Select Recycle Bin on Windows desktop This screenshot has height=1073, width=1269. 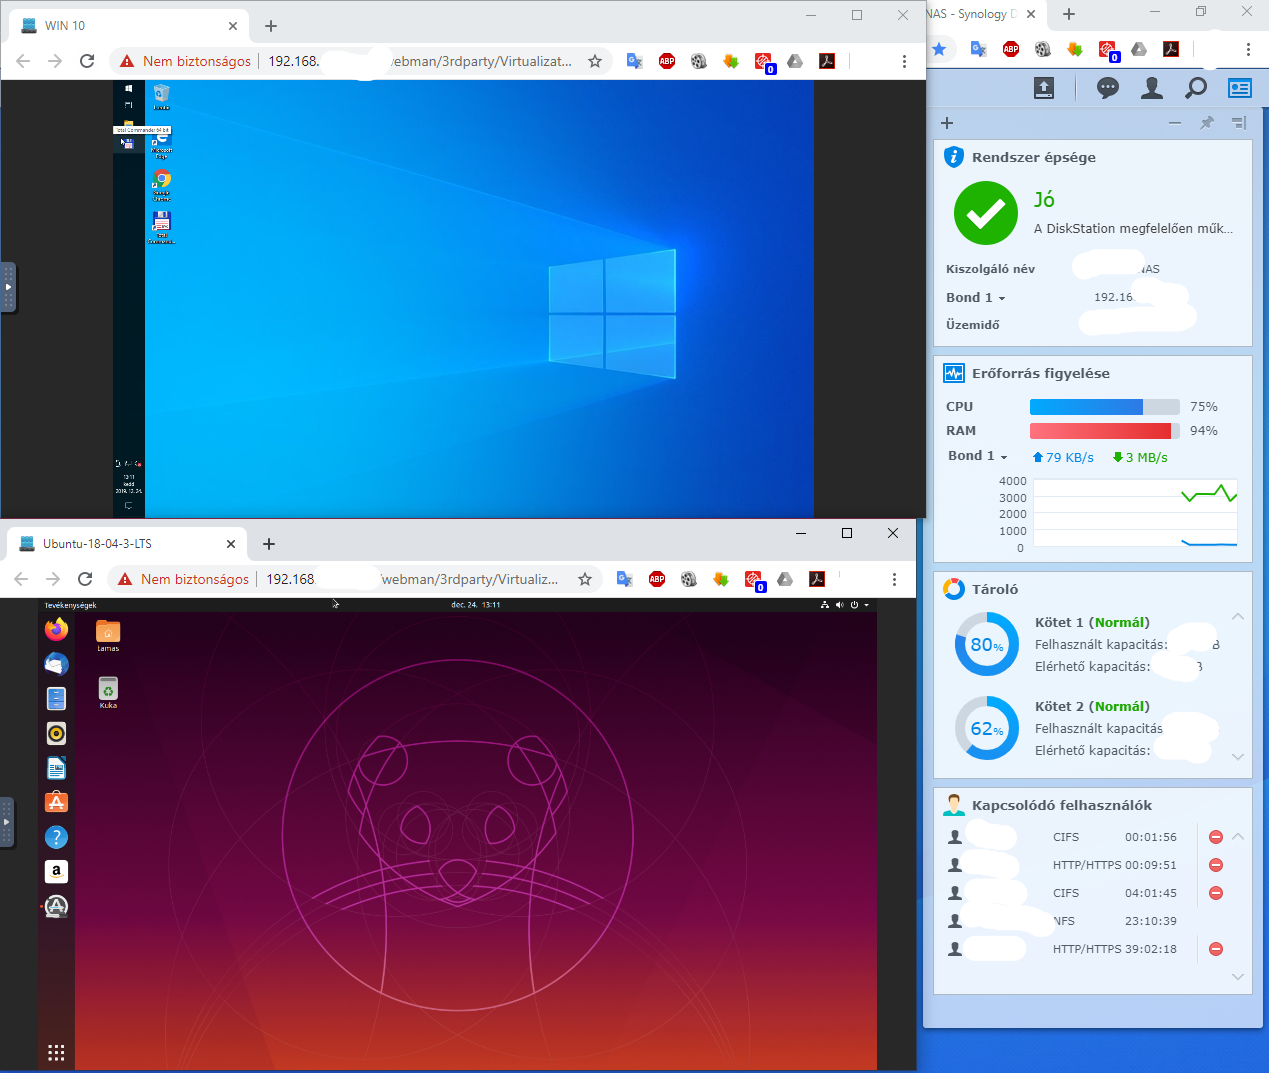(x=161, y=96)
